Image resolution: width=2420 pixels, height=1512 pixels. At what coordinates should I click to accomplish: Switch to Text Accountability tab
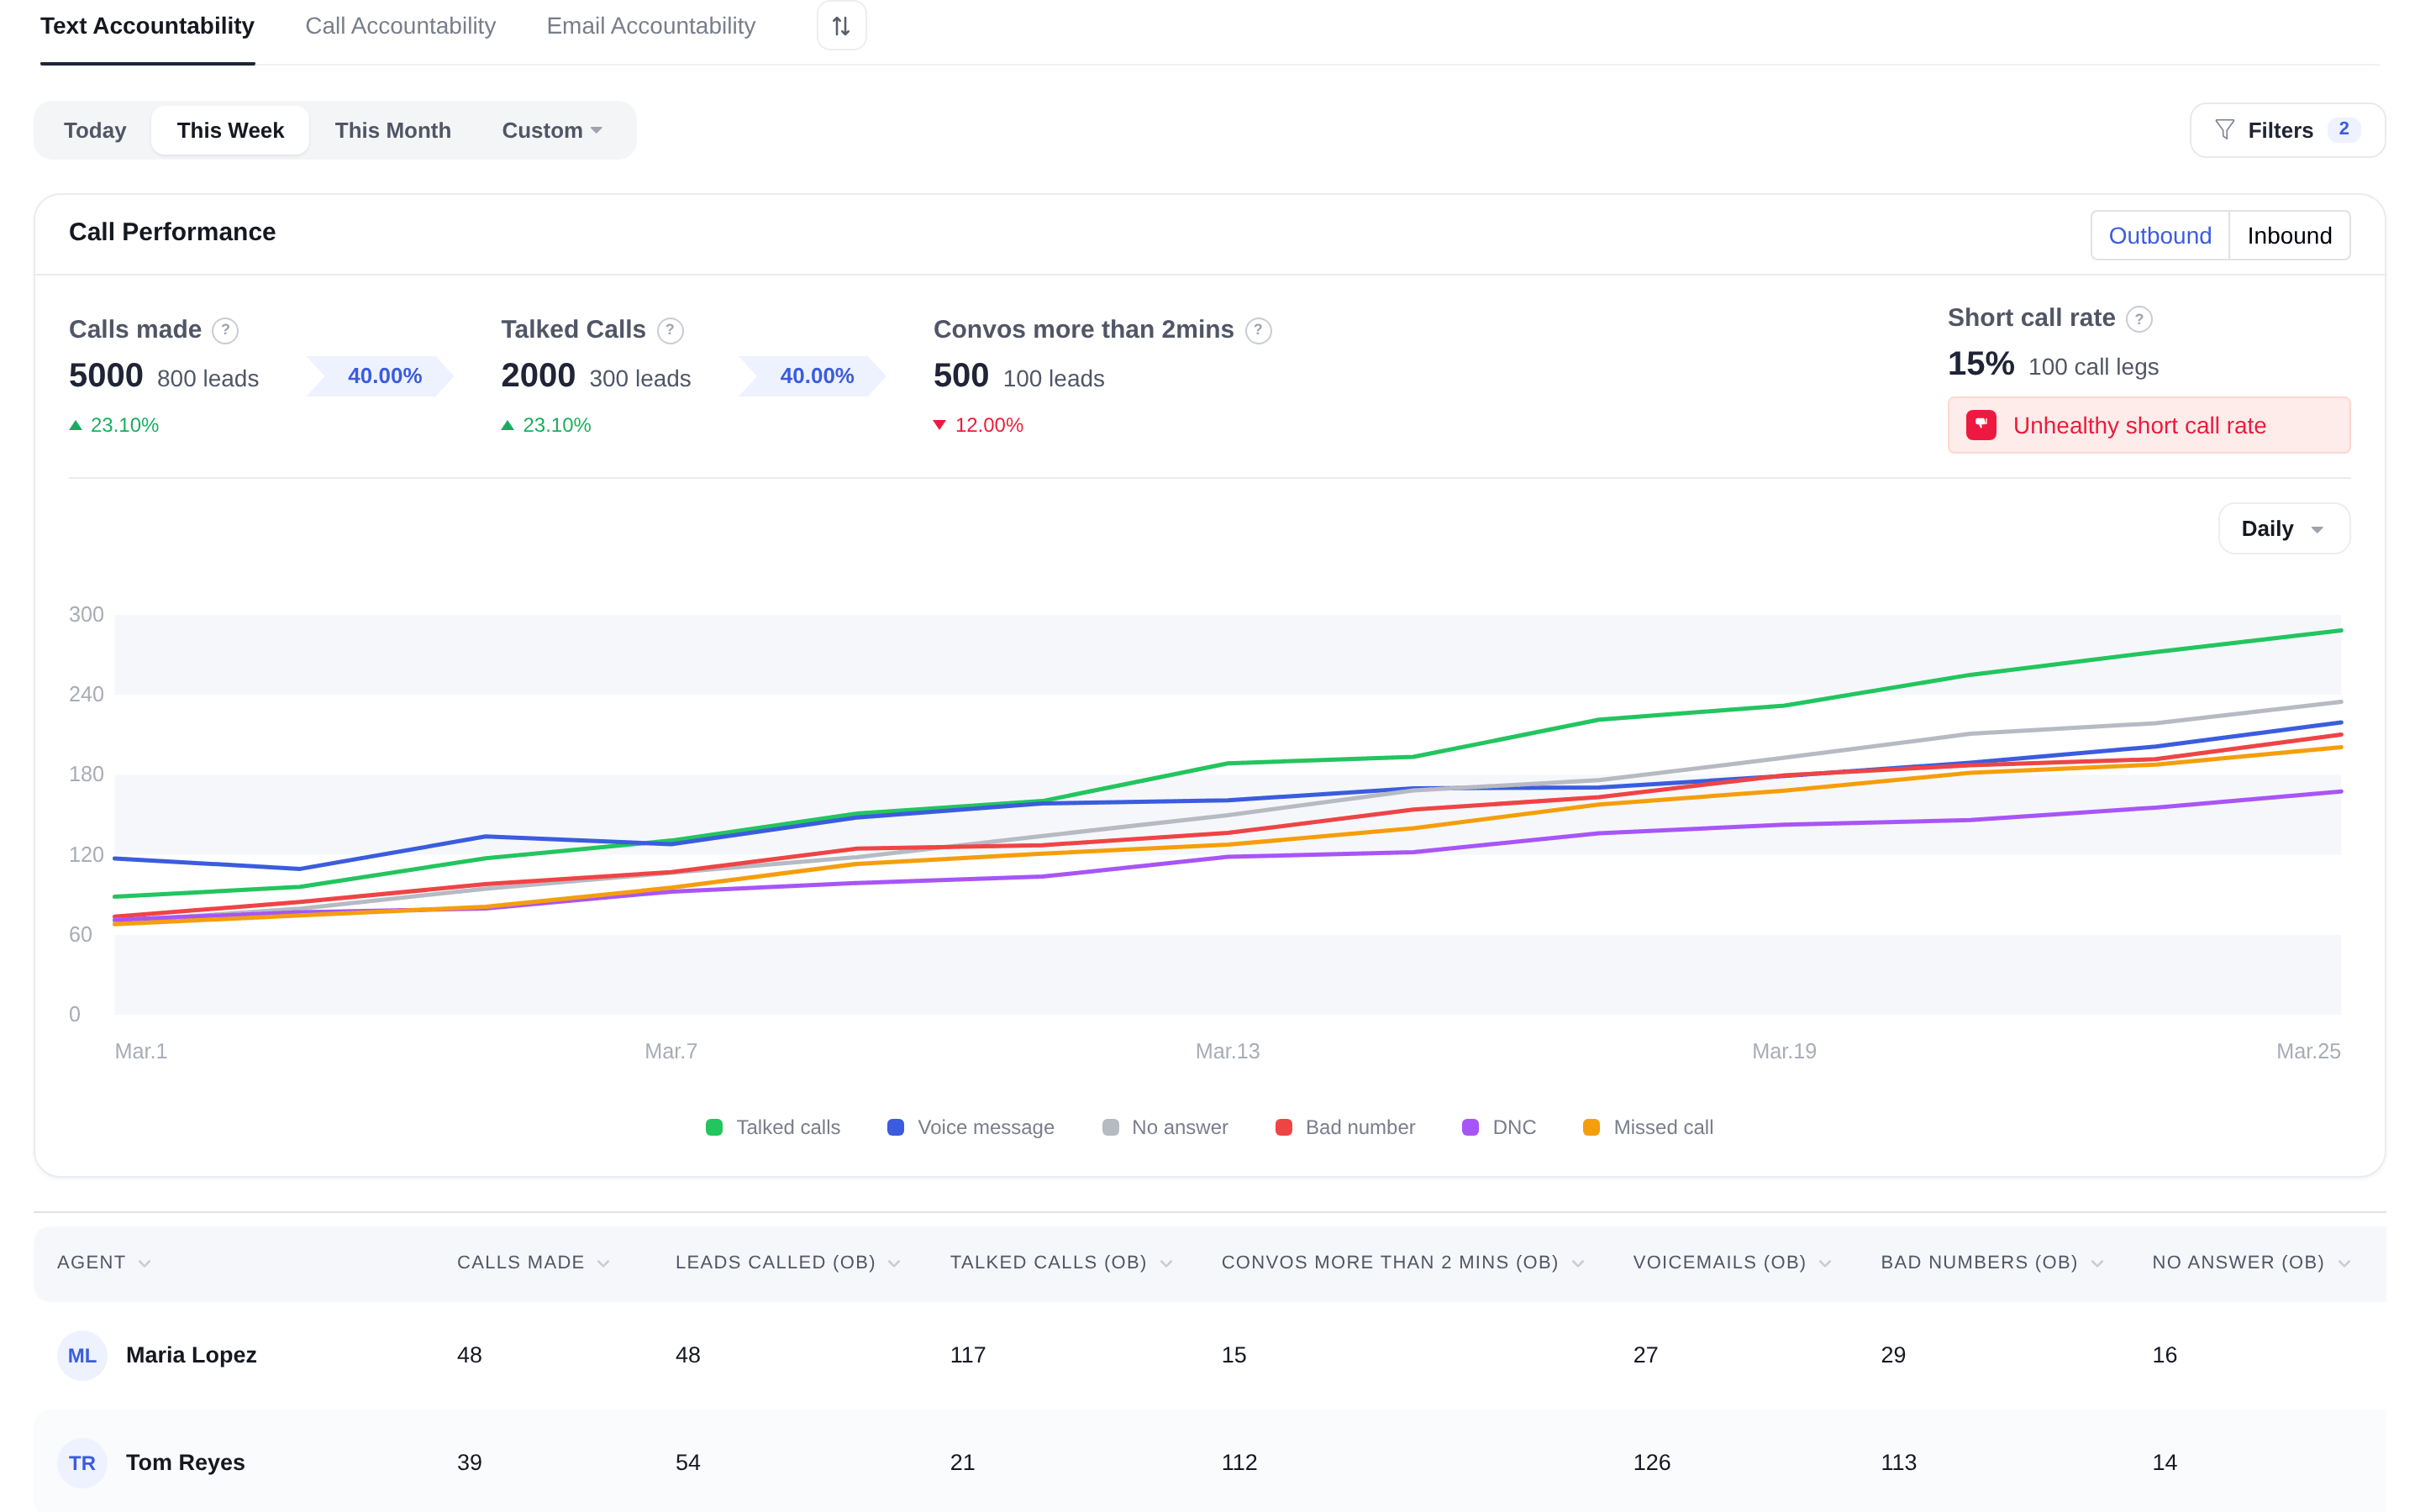pos(147,26)
